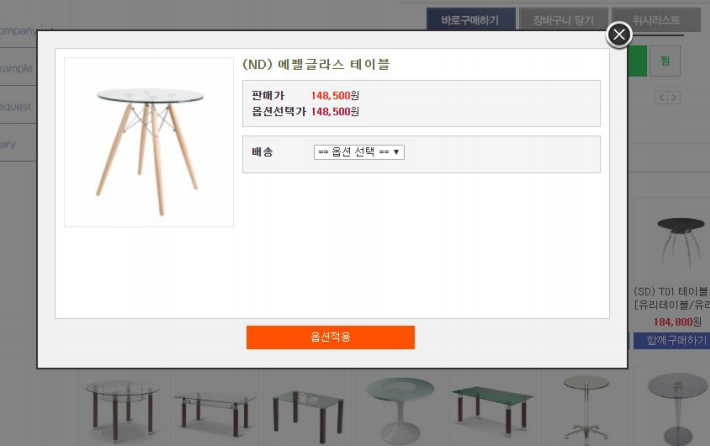Click the 장바구니 담기 button

[x=563, y=20]
